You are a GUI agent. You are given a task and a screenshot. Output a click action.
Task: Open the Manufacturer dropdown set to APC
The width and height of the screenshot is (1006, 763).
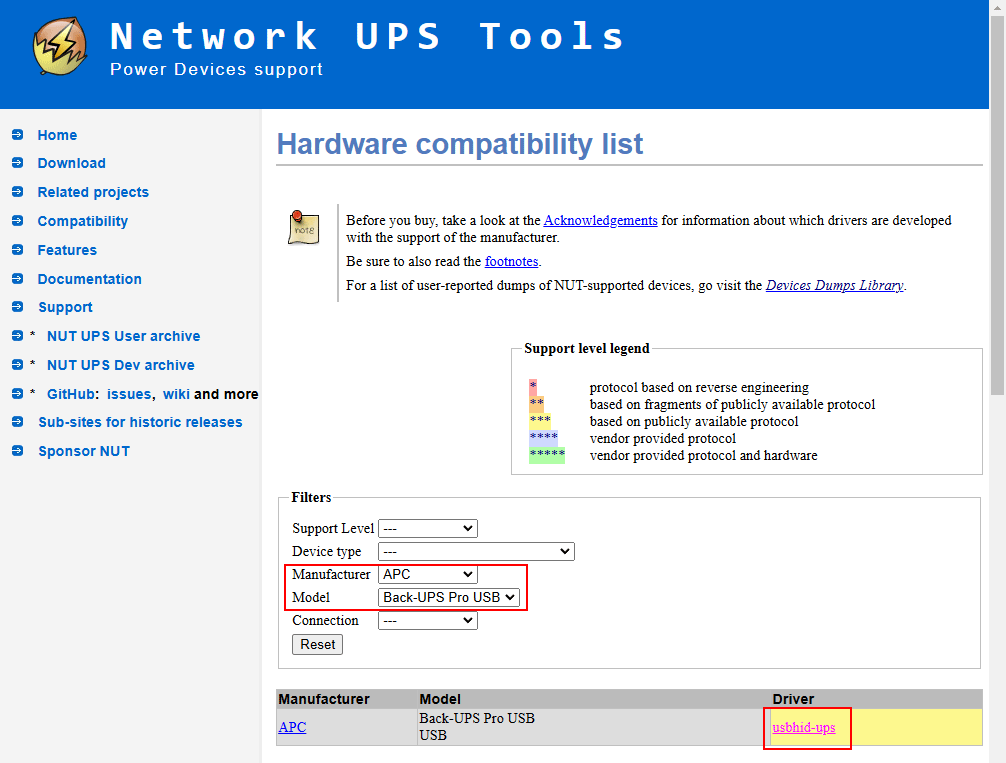pyautogui.click(x=428, y=574)
